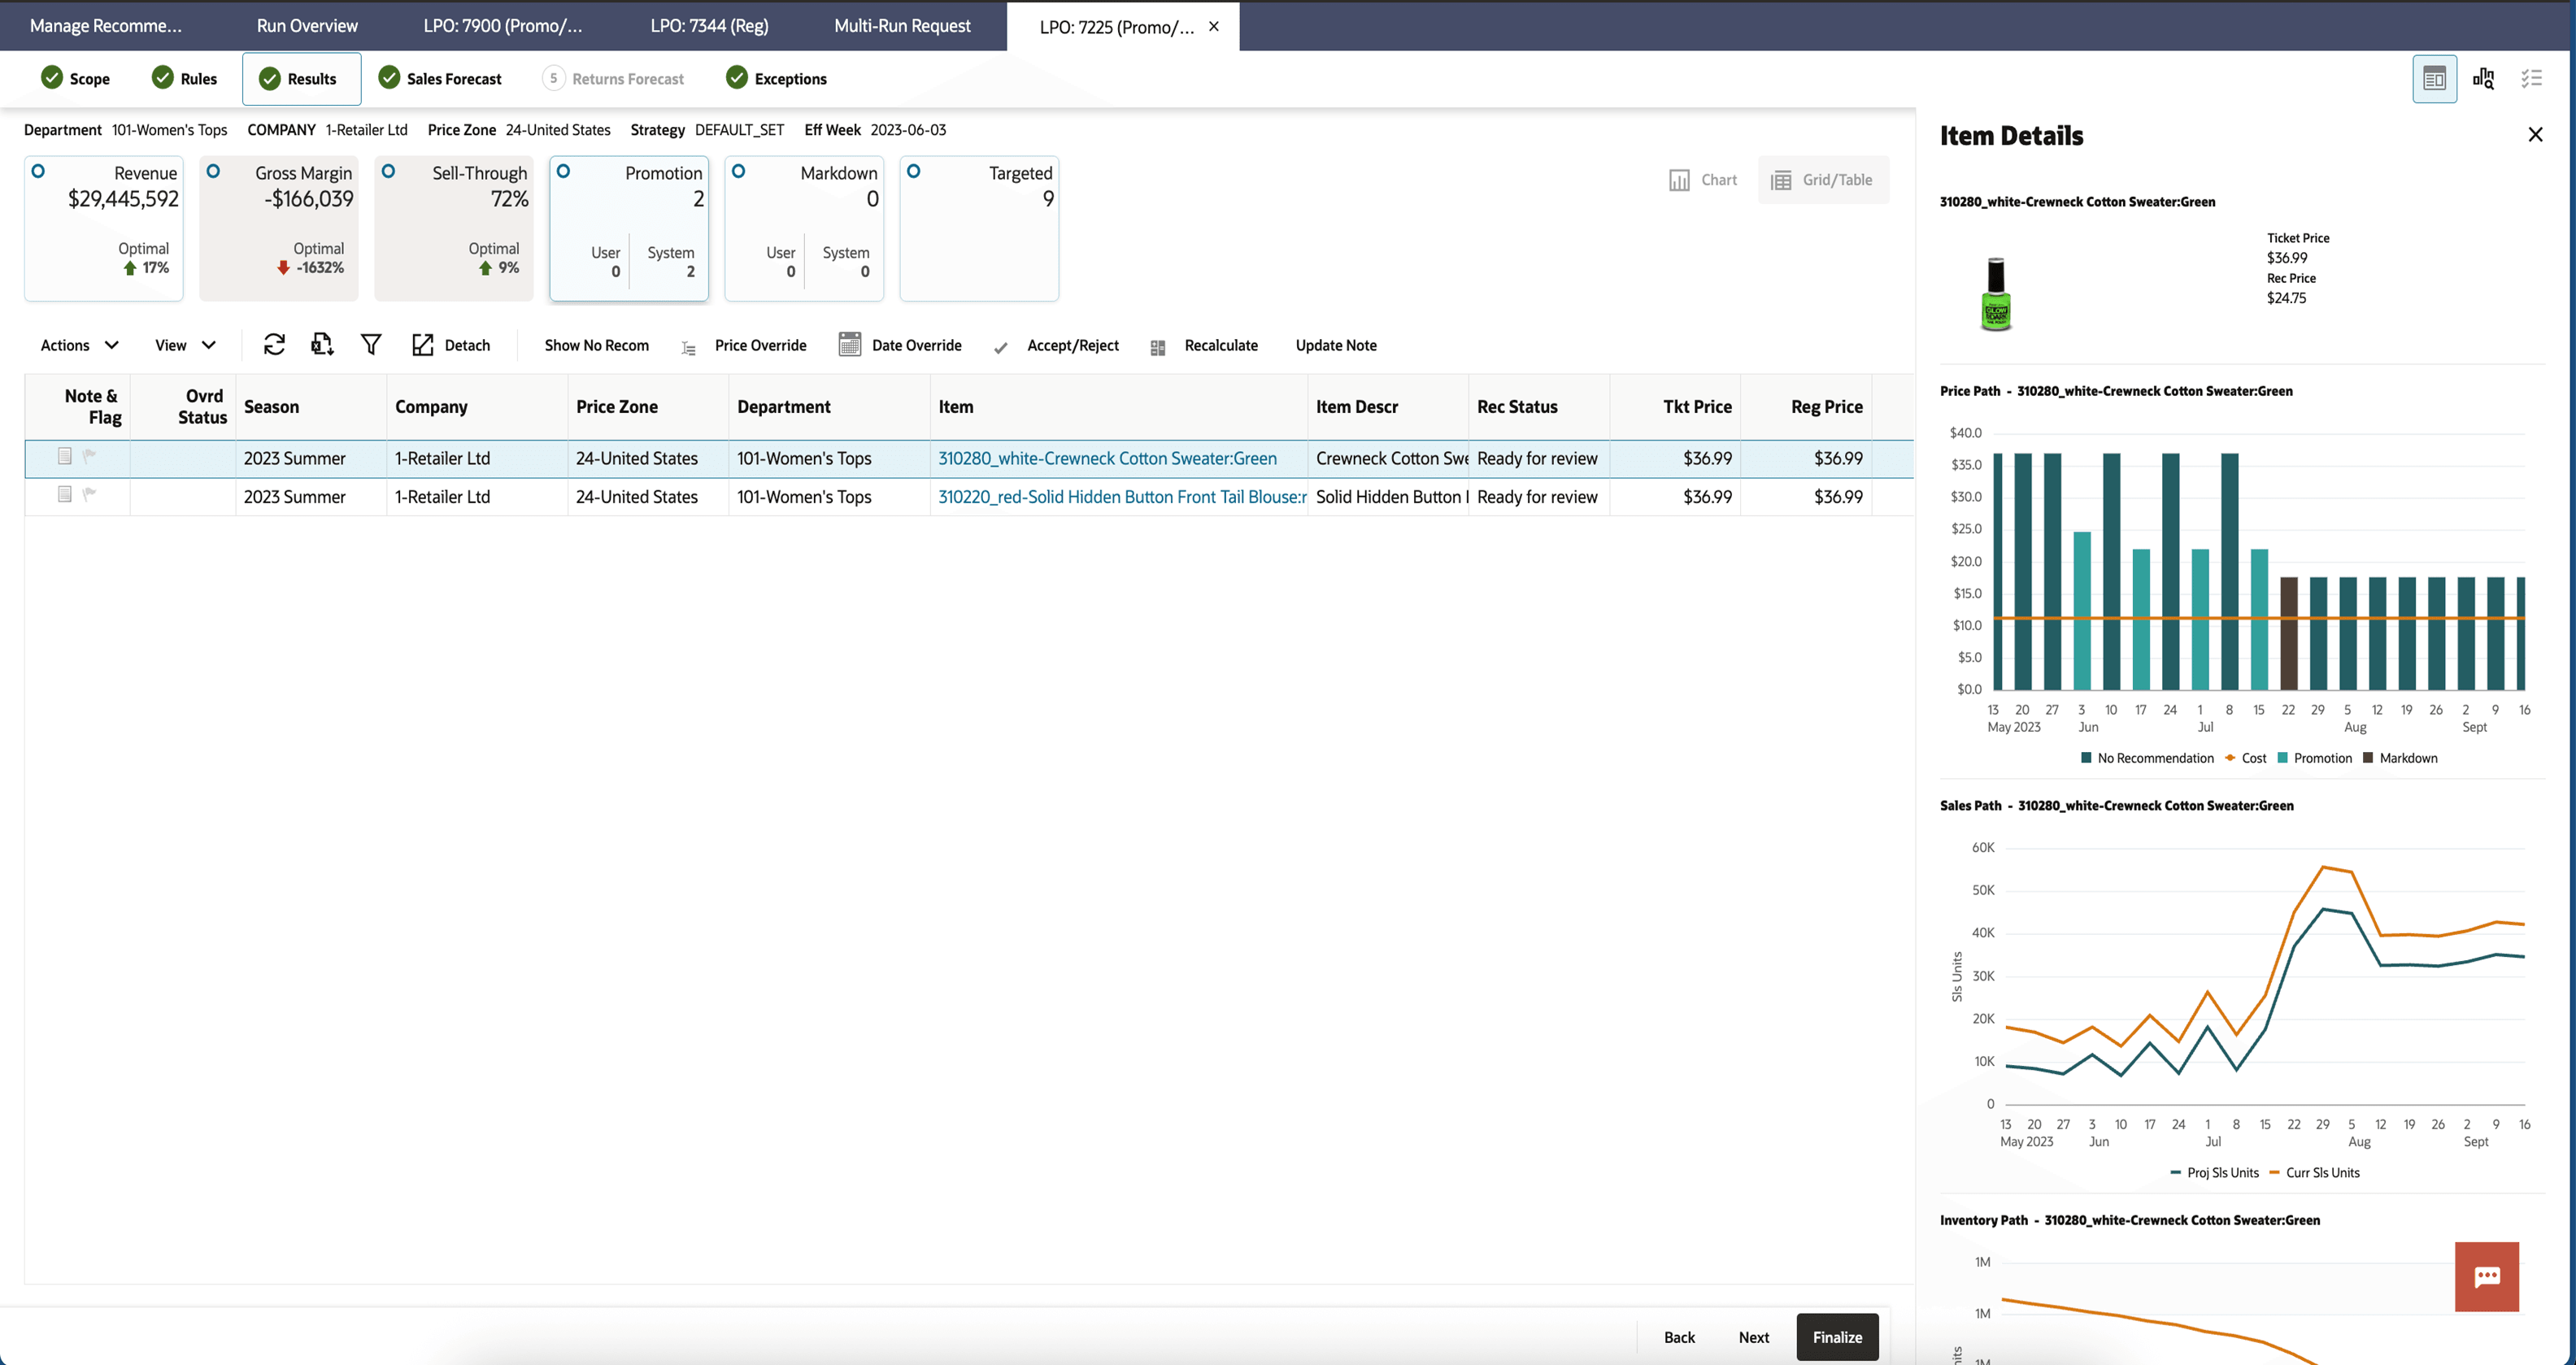2576x1365 pixels.
Task: Open the item details panel icon
Action: click(x=2434, y=79)
